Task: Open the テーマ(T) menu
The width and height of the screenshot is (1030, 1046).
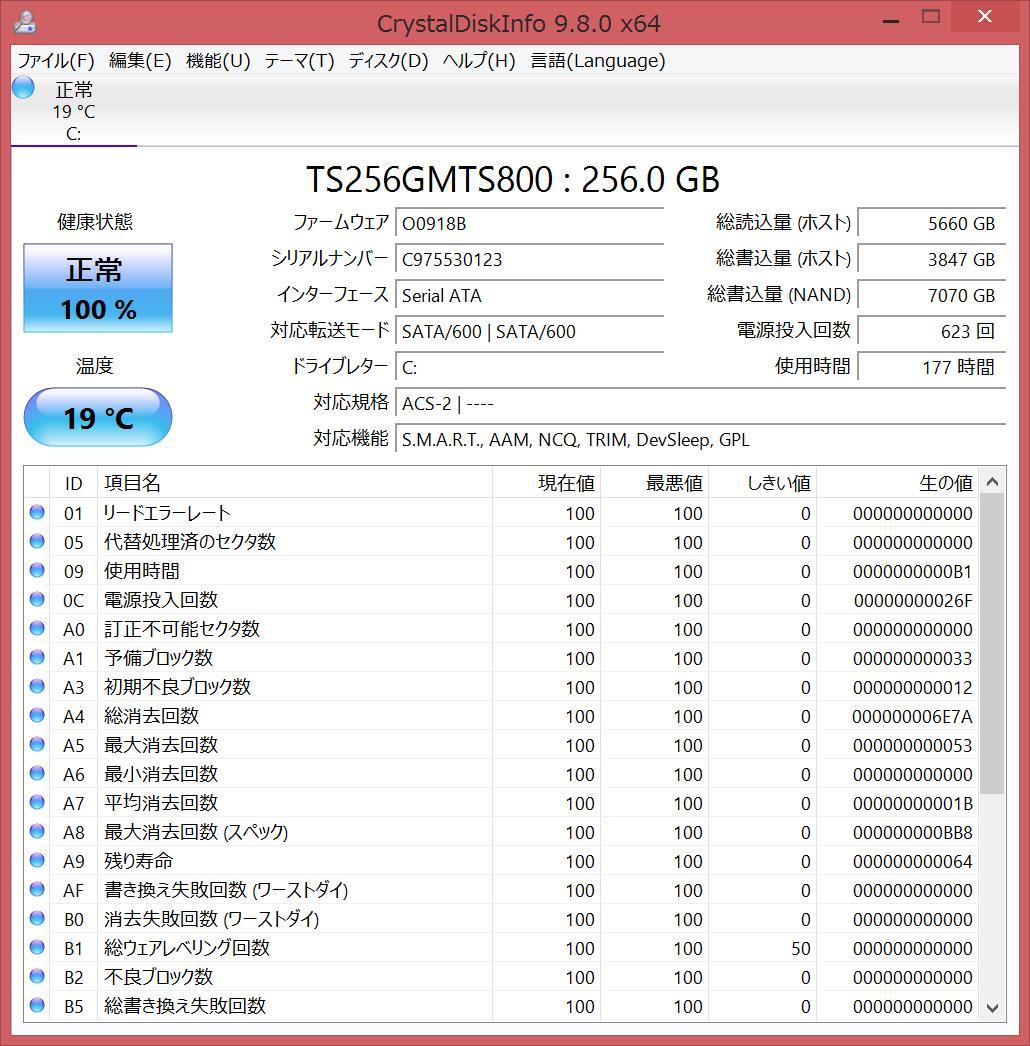Action: pos(299,61)
